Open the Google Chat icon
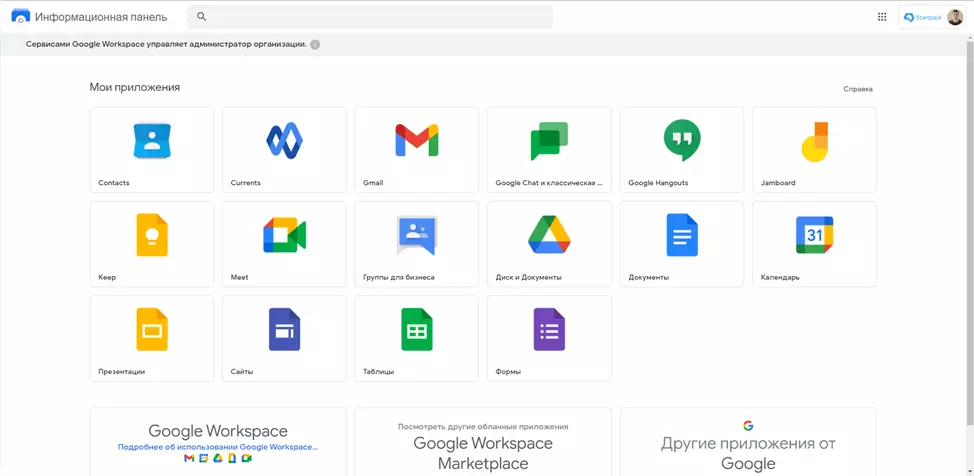Screen dimensions: 974x476 pos(549,141)
